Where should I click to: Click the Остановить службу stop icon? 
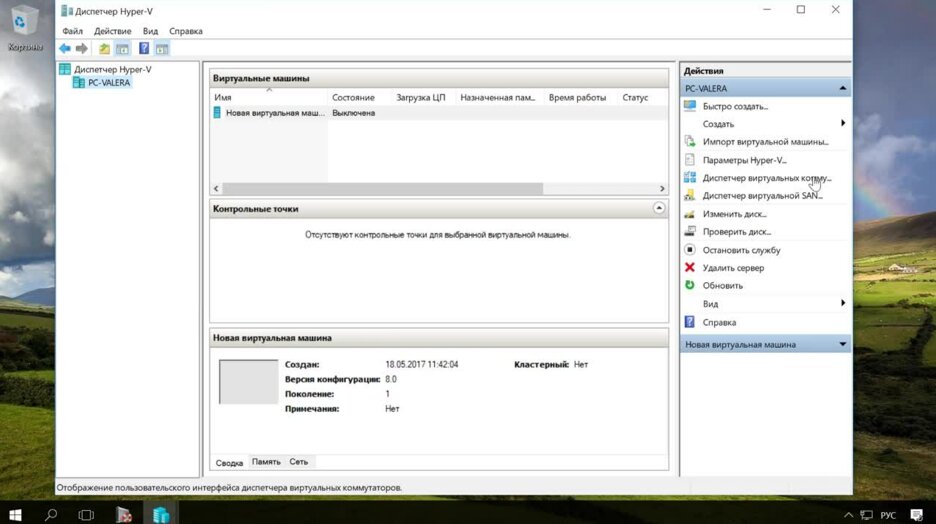(690, 249)
